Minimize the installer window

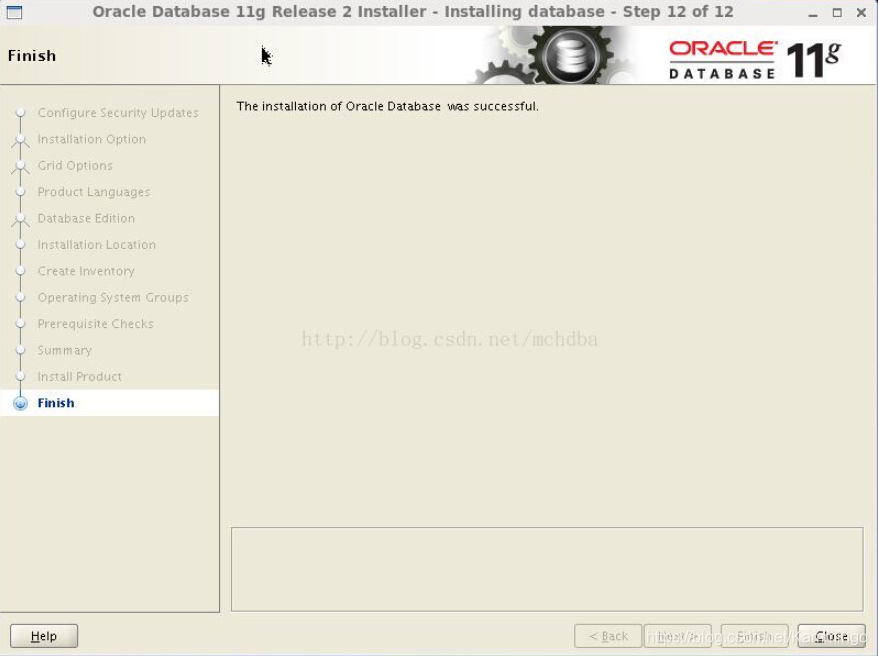pos(813,13)
